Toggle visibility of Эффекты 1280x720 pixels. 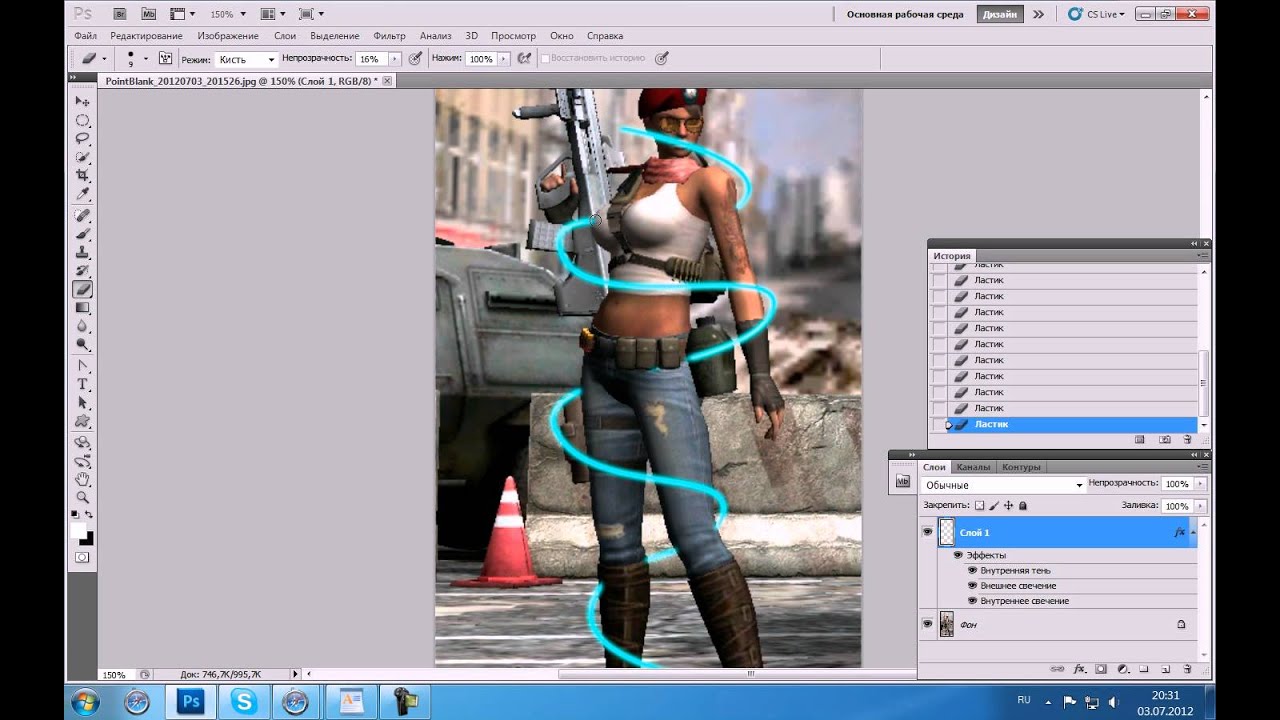pos(958,555)
